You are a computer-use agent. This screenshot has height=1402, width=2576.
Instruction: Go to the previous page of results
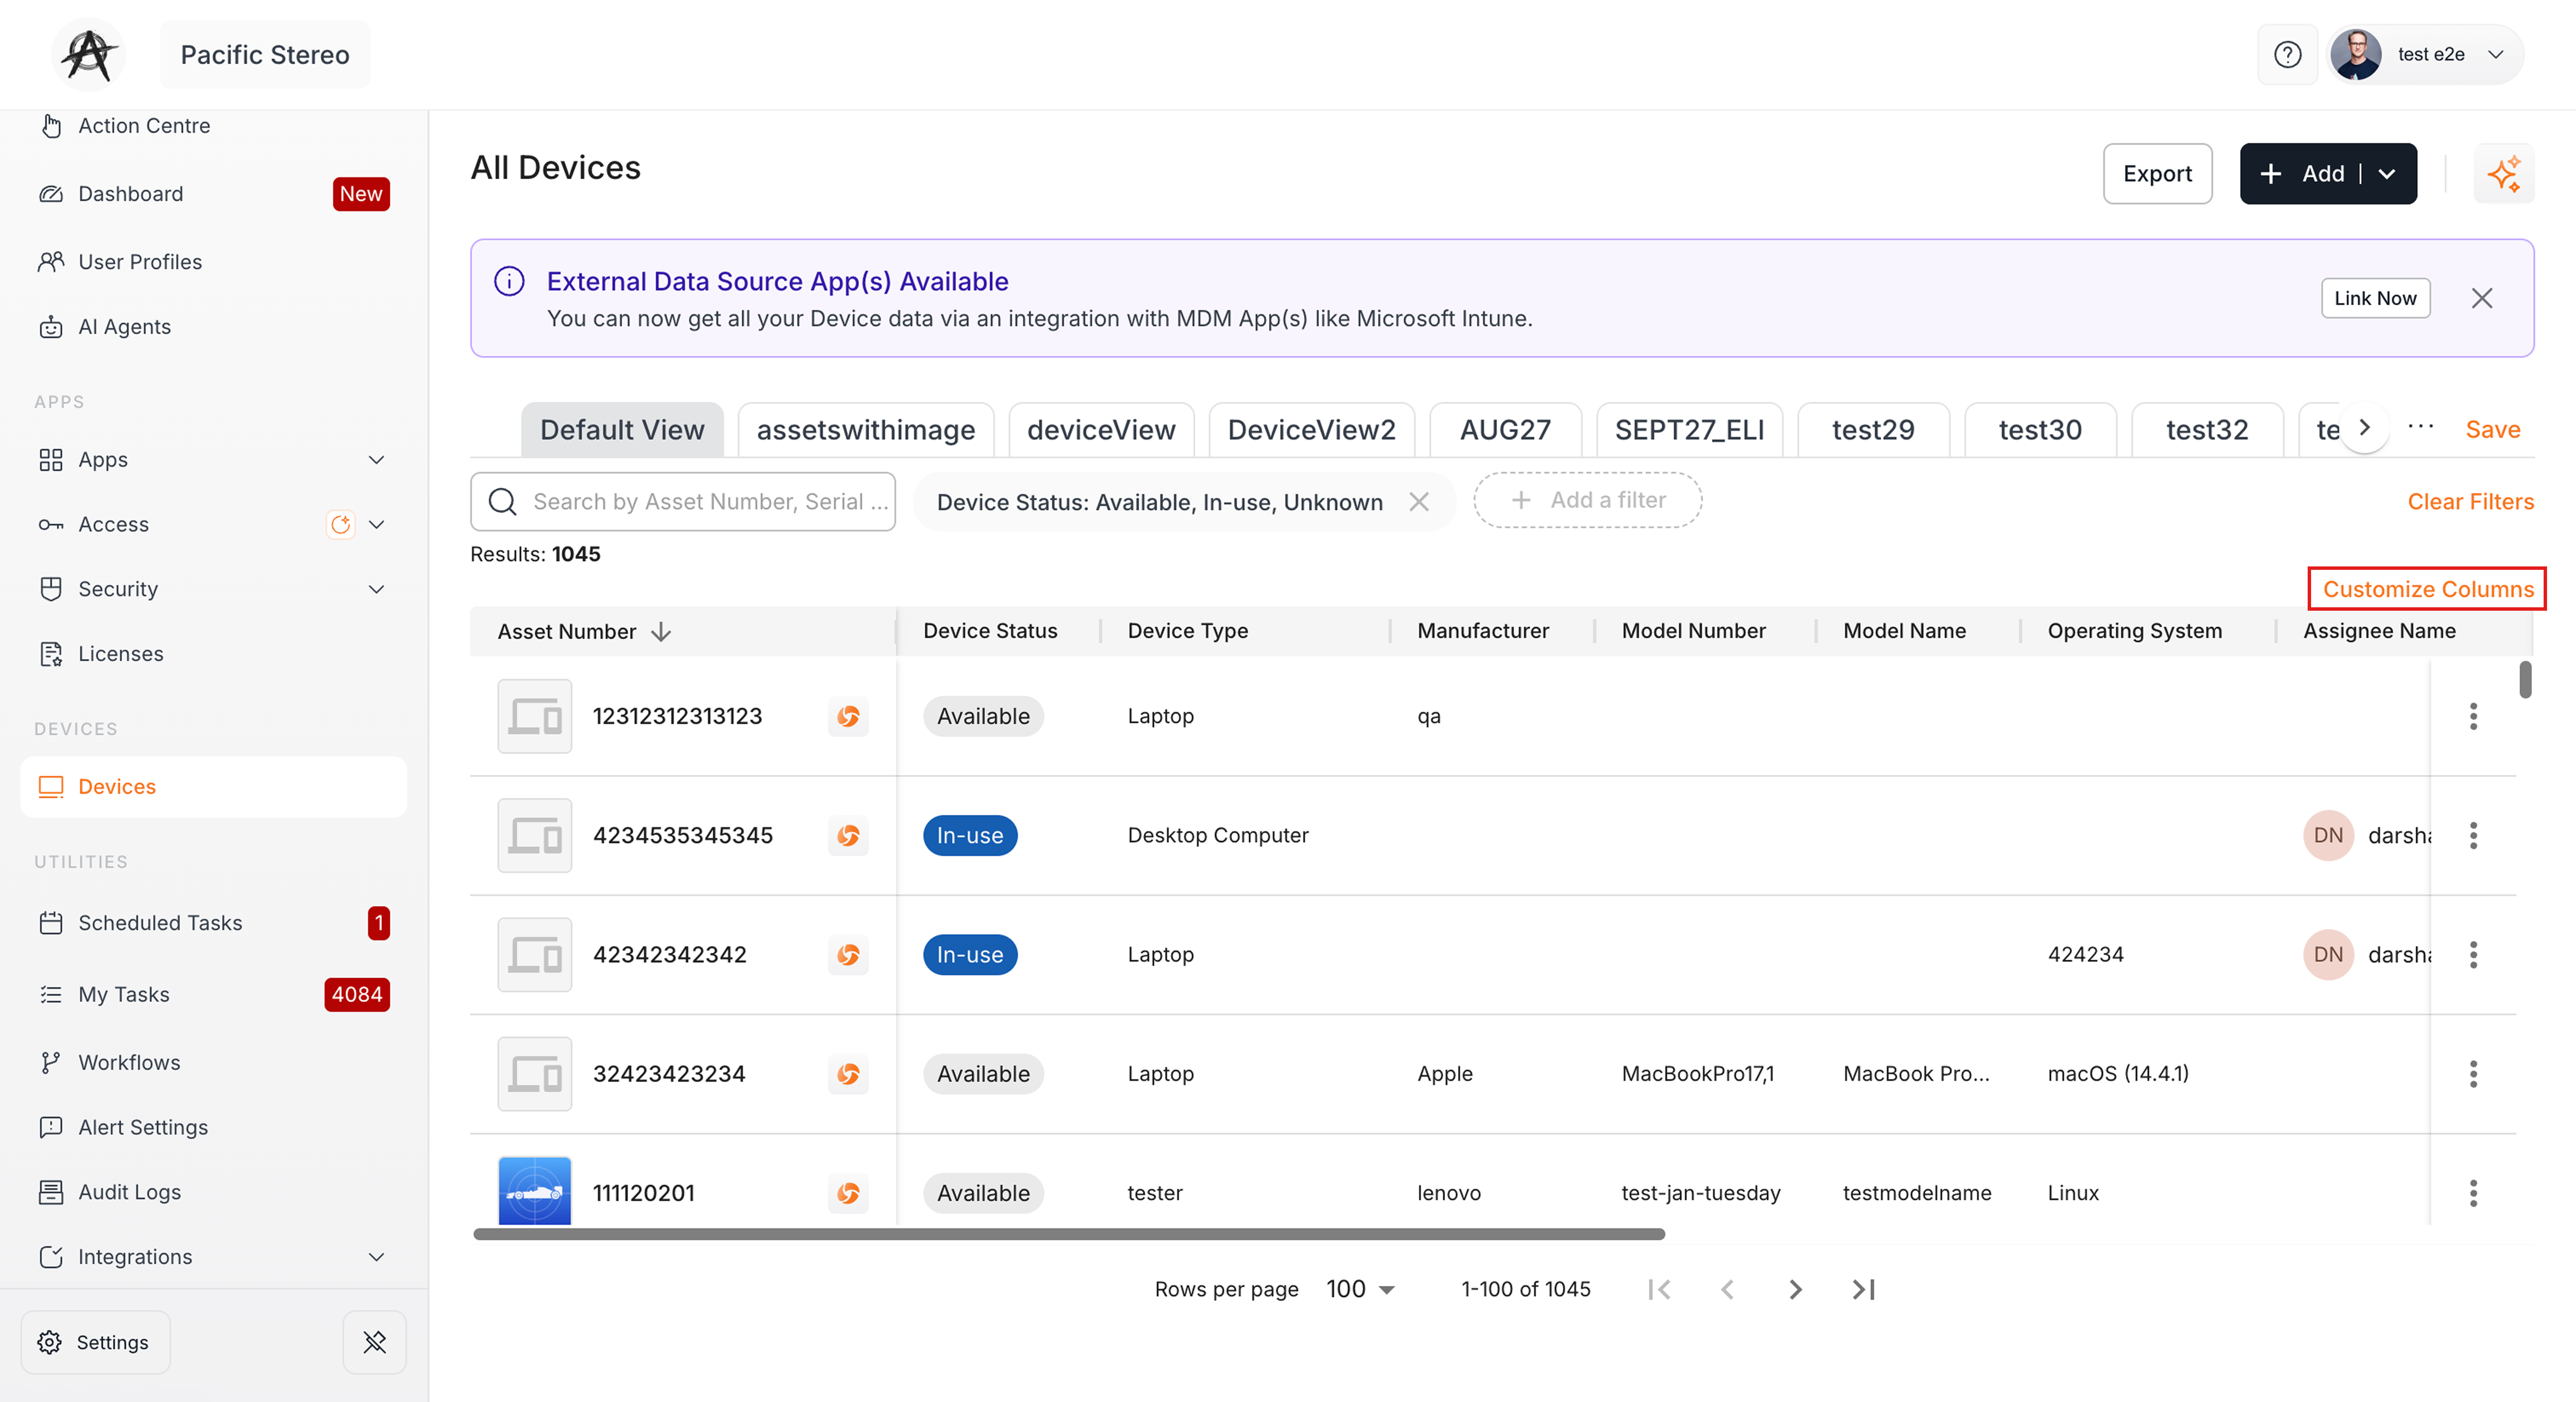(1727, 1289)
